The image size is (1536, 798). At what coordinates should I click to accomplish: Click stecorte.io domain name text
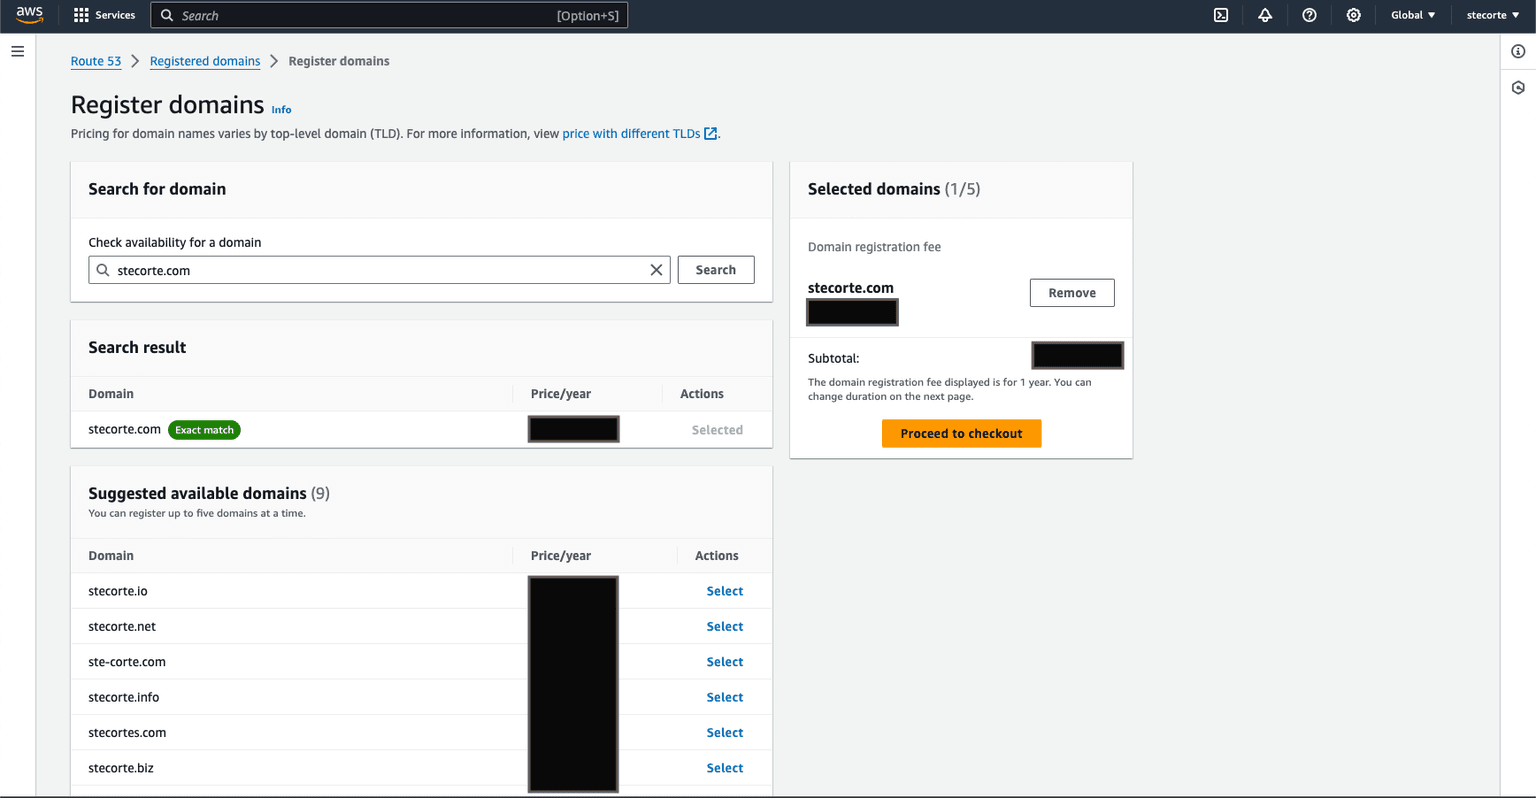[118, 591]
